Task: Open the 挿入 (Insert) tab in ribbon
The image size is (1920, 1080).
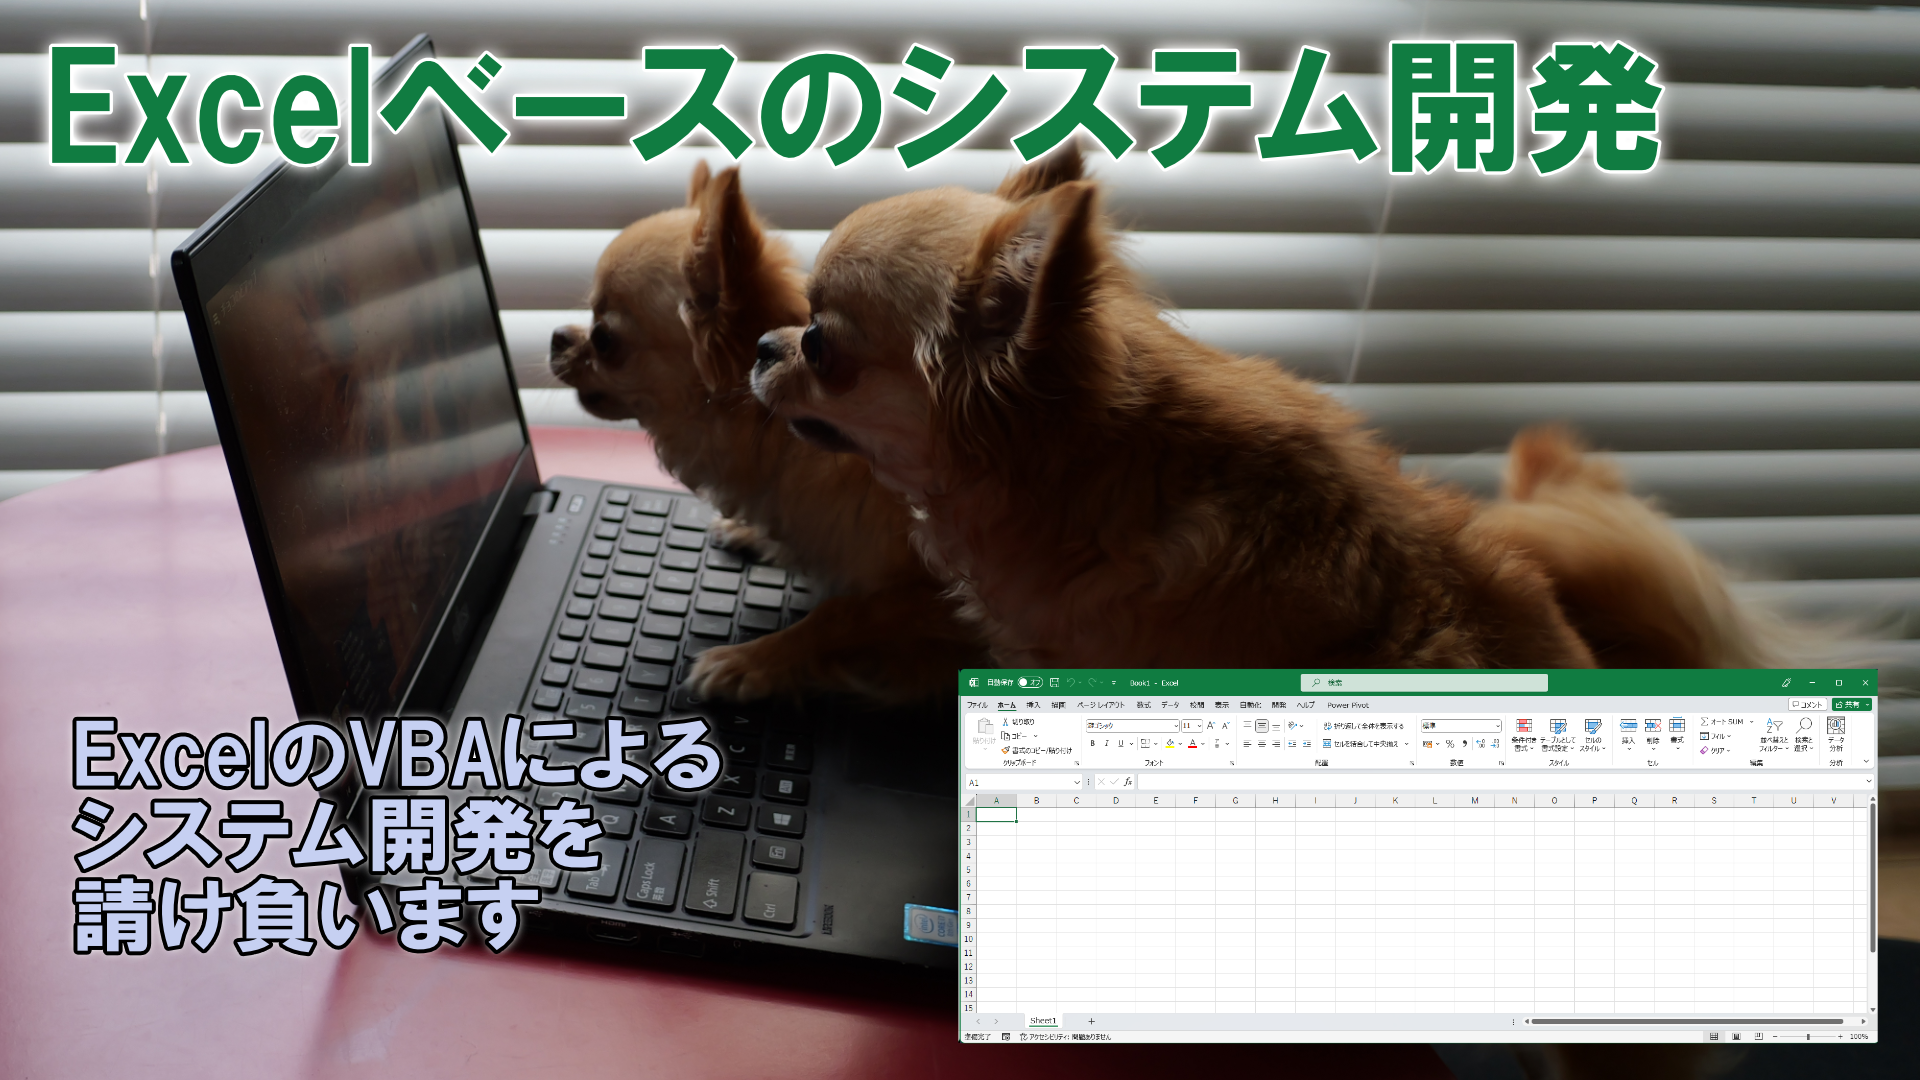Action: tap(1034, 704)
